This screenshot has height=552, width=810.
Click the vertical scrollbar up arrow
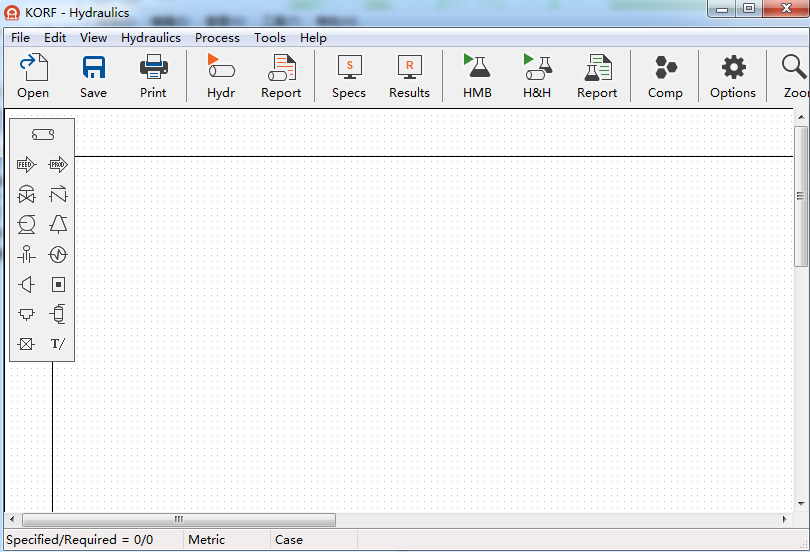pos(802,118)
